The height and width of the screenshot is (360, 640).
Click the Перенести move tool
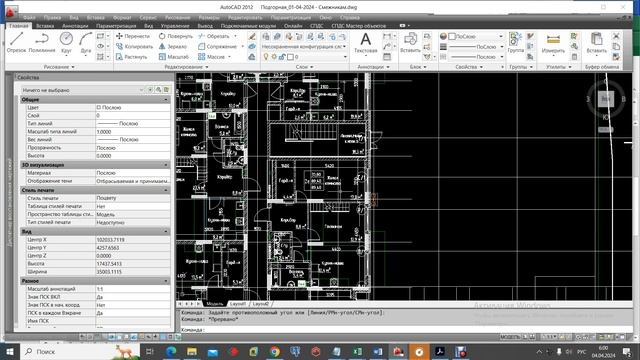click(x=133, y=36)
